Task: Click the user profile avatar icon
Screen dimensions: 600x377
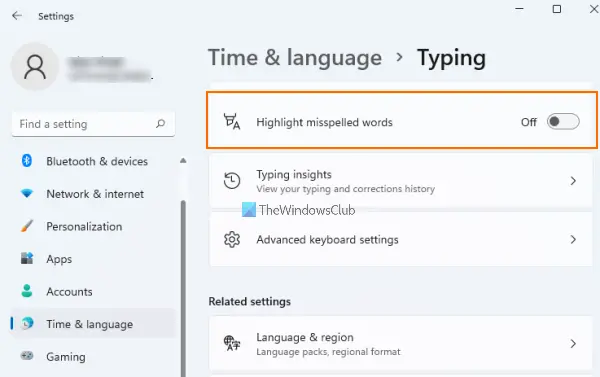Action: pos(35,67)
